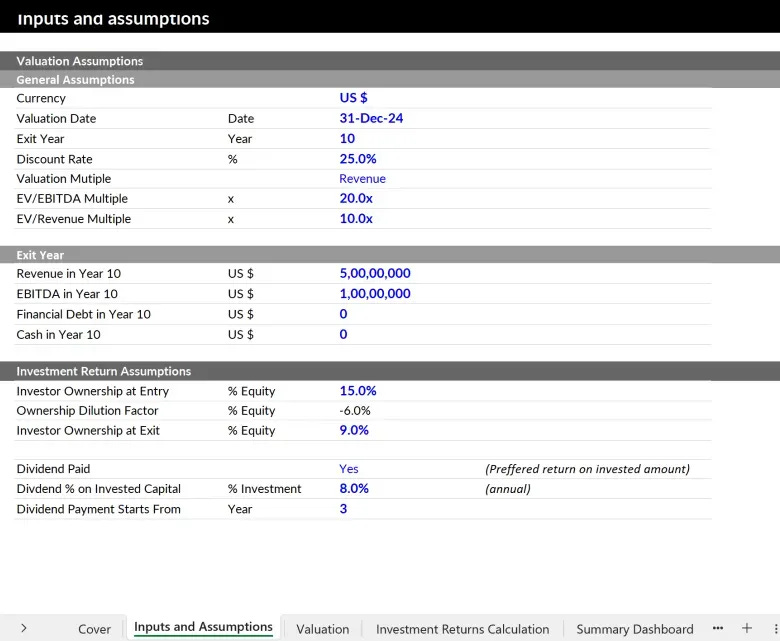Viewport: 780px width, 641px height.
Task: Select Divdend % on Invested Capital label
Action: 98,489
